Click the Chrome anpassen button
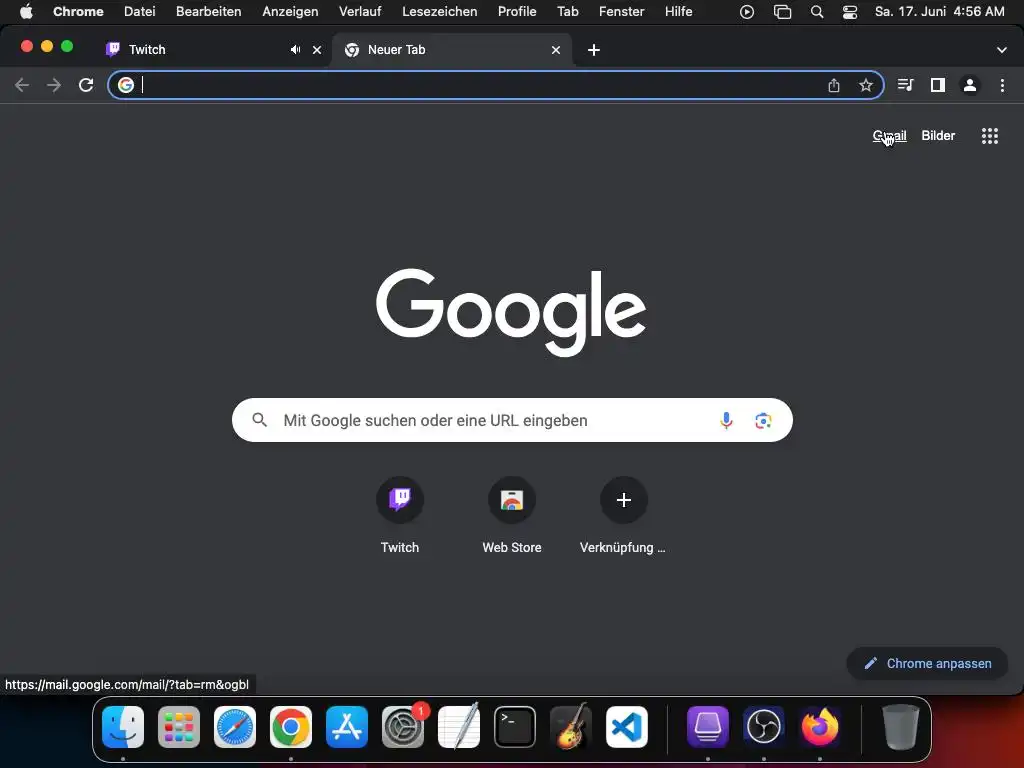Image resolution: width=1024 pixels, height=768 pixels. 927,664
